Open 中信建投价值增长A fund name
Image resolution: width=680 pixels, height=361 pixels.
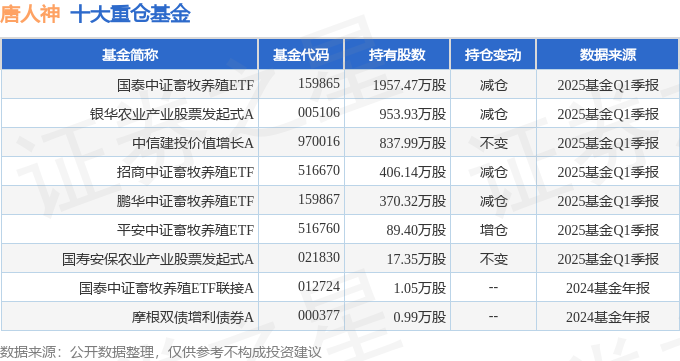tap(193, 143)
